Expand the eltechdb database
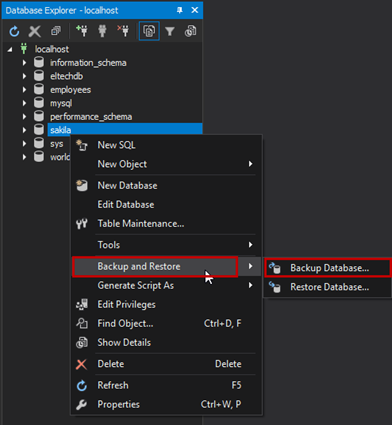The width and height of the screenshot is (392, 425). coord(24,76)
